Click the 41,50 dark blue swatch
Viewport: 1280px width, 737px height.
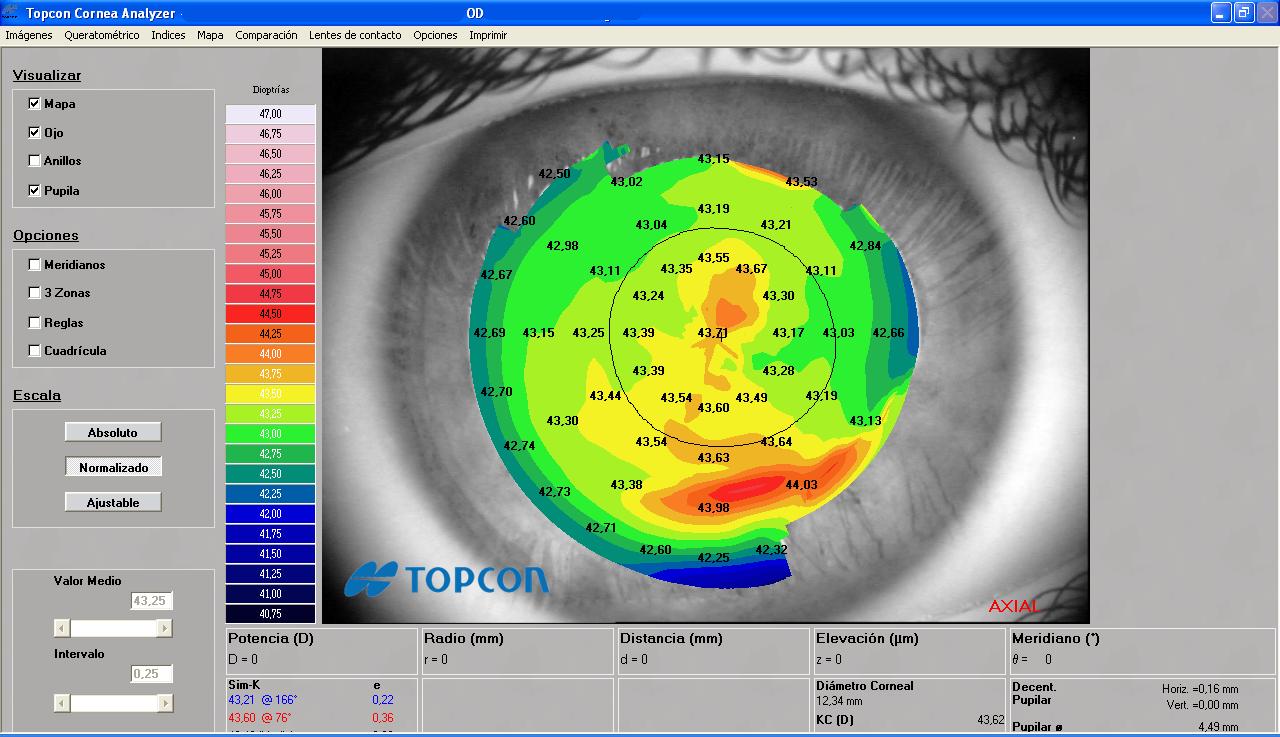[x=270, y=554]
